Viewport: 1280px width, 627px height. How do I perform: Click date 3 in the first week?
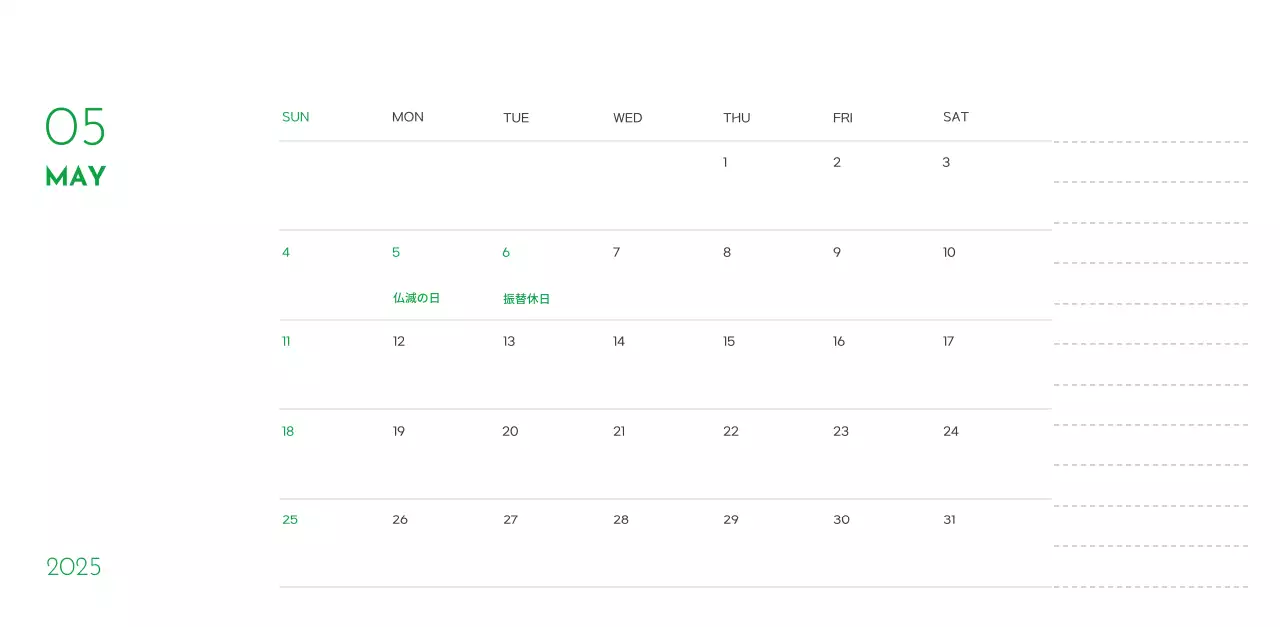[x=946, y=162]
